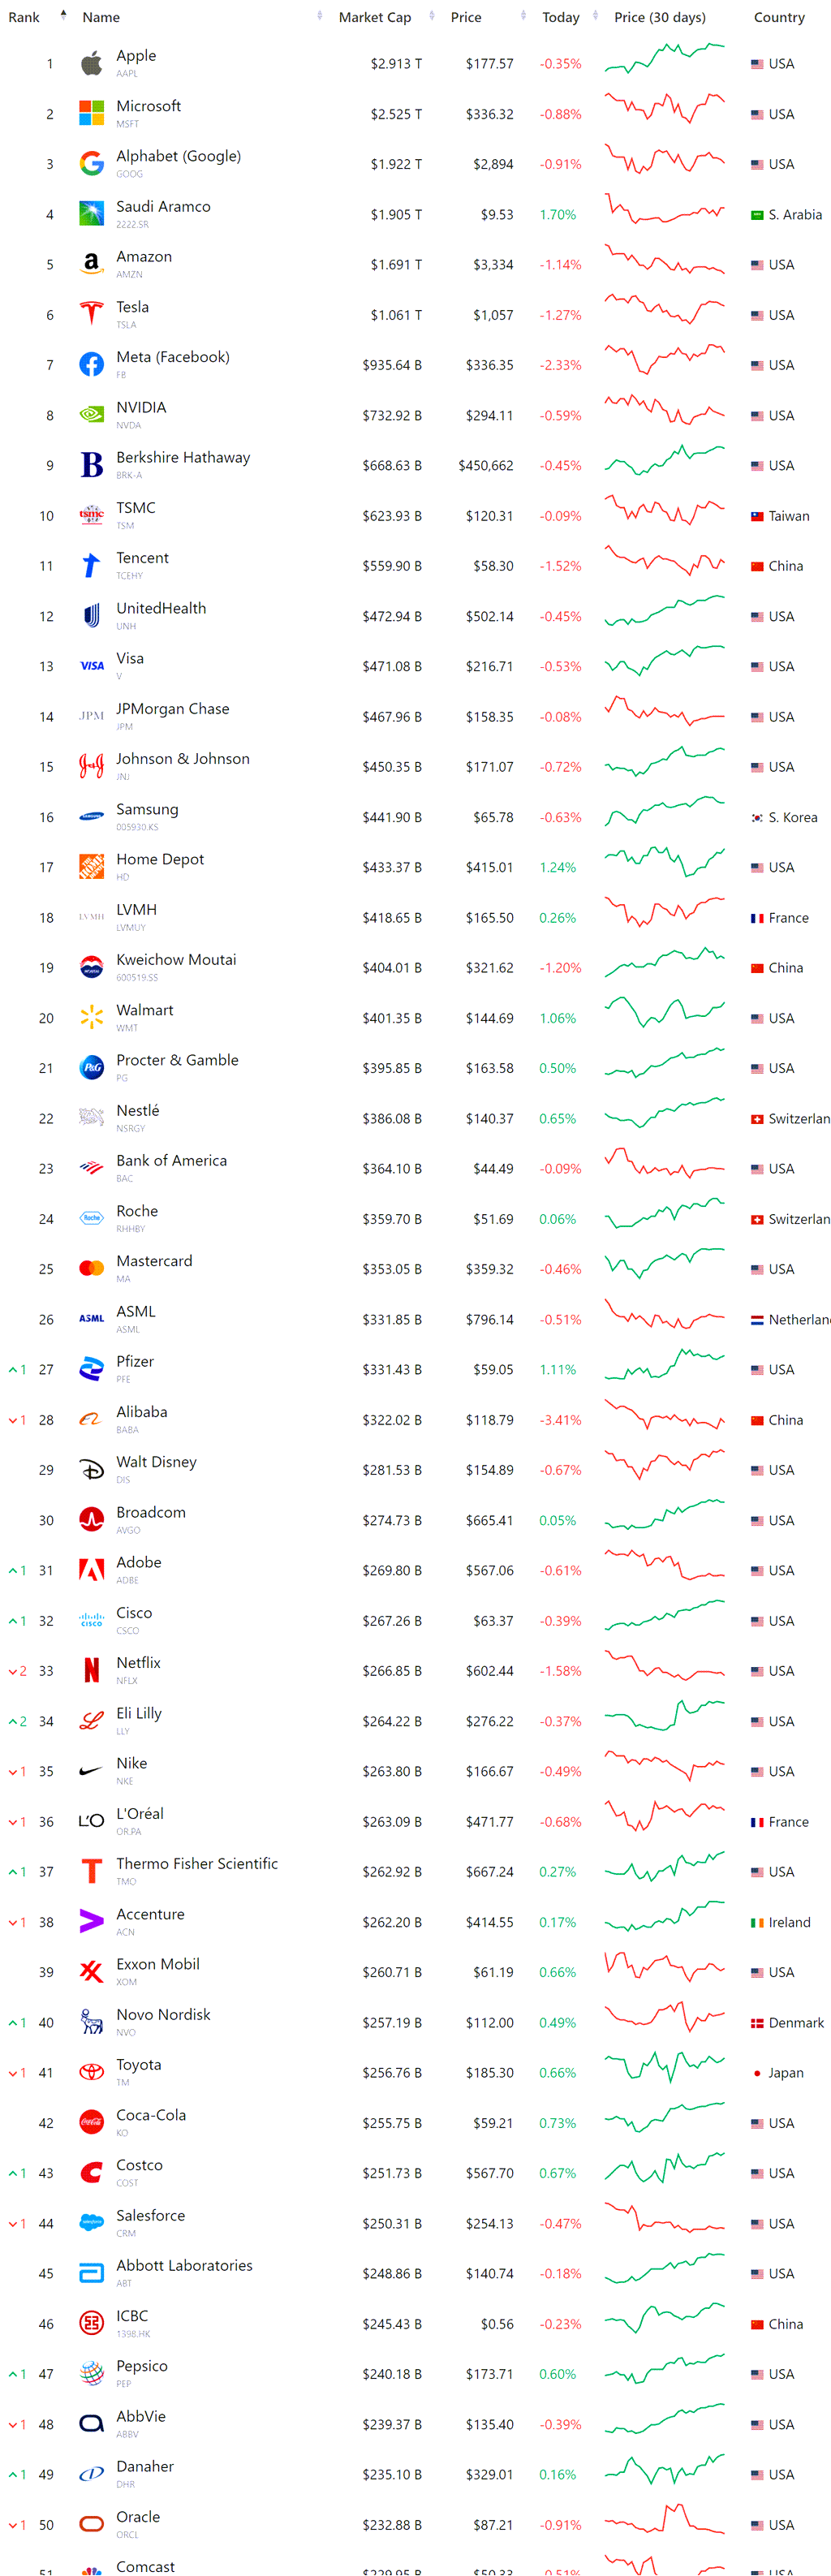Click the Microsoft logo icon
The height and width of the screenshot is (2576, 831).
91,114
